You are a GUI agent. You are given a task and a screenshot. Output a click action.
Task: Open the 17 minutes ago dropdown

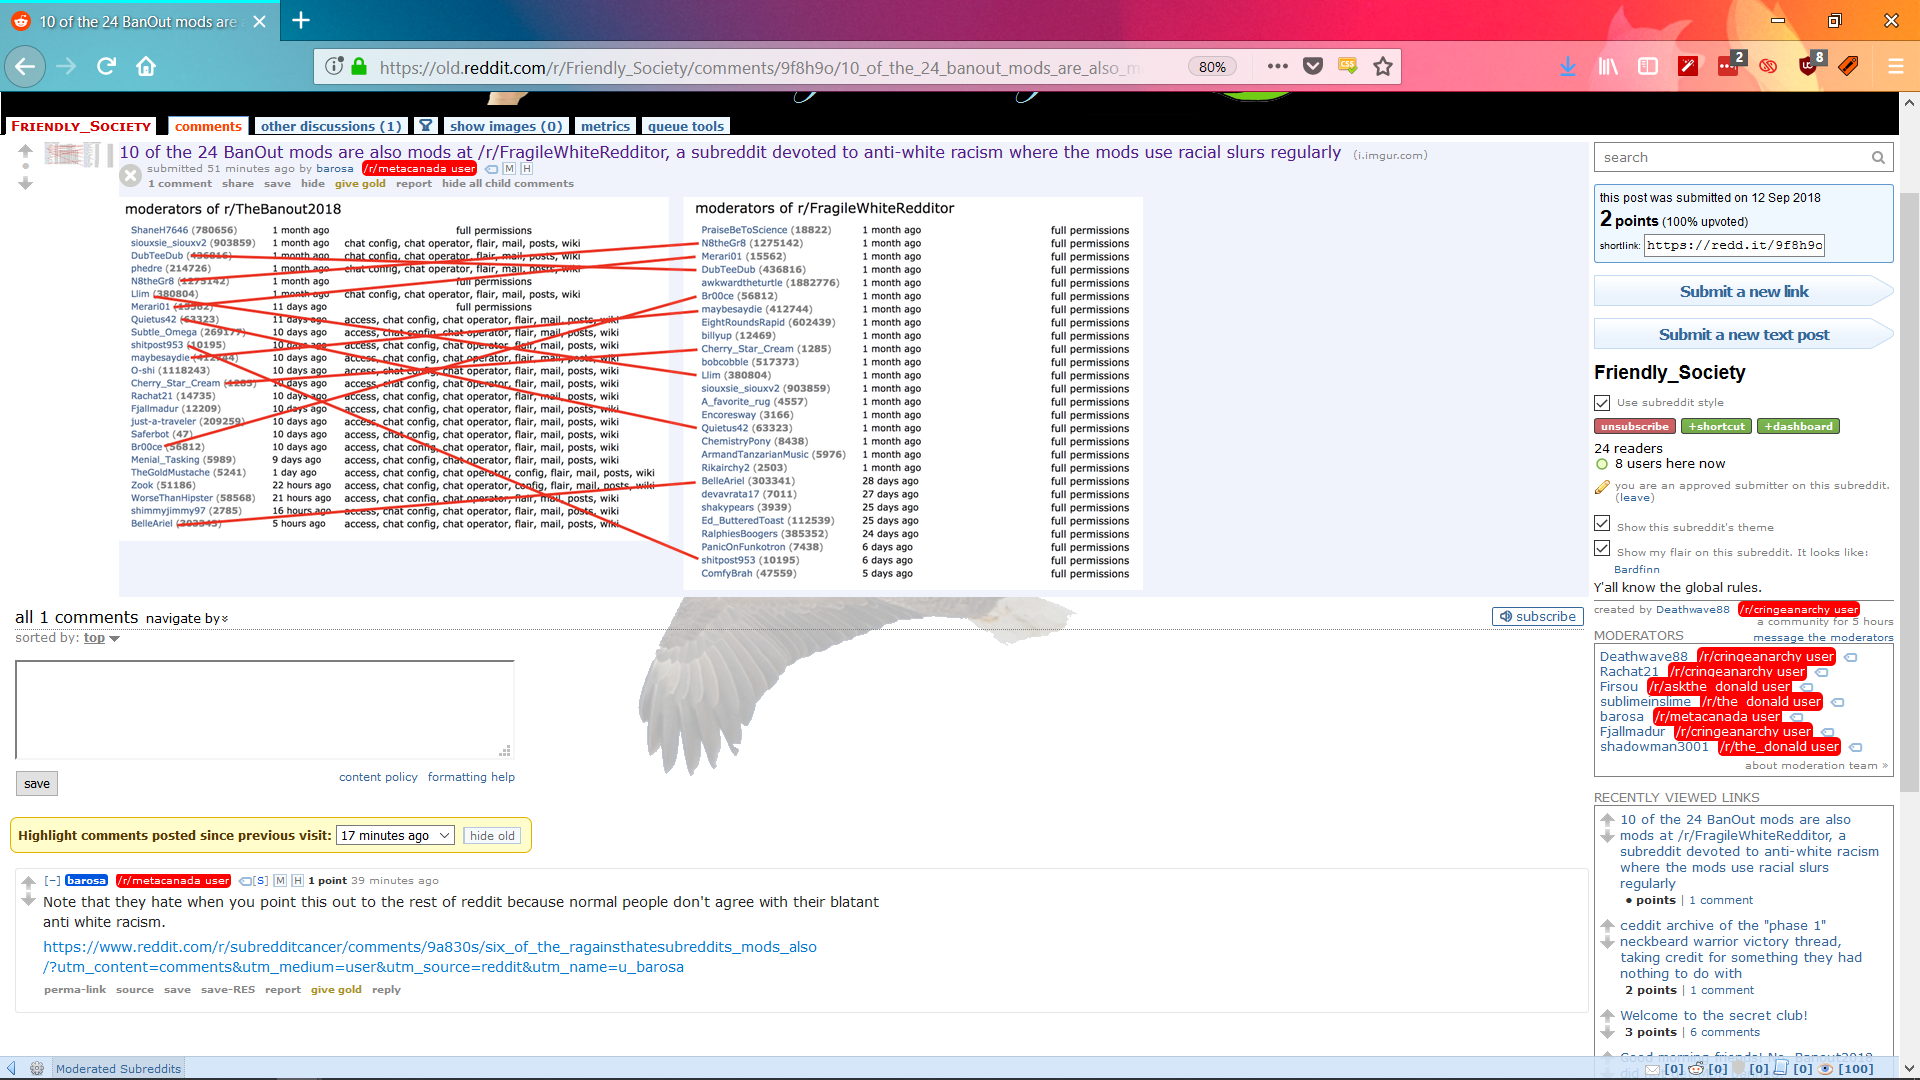pyautogui.click(x=396, y=836)
